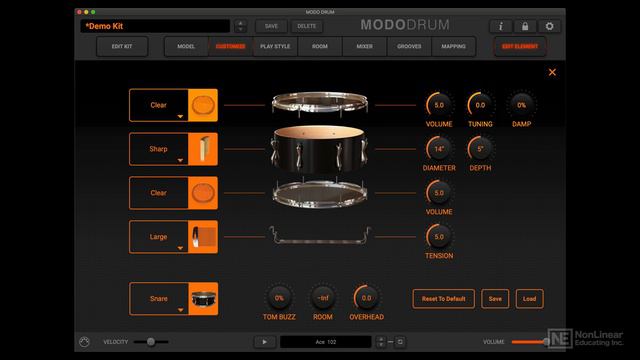
Task: Click the bottom Clear resonant head icon
Action: (203, 193)
